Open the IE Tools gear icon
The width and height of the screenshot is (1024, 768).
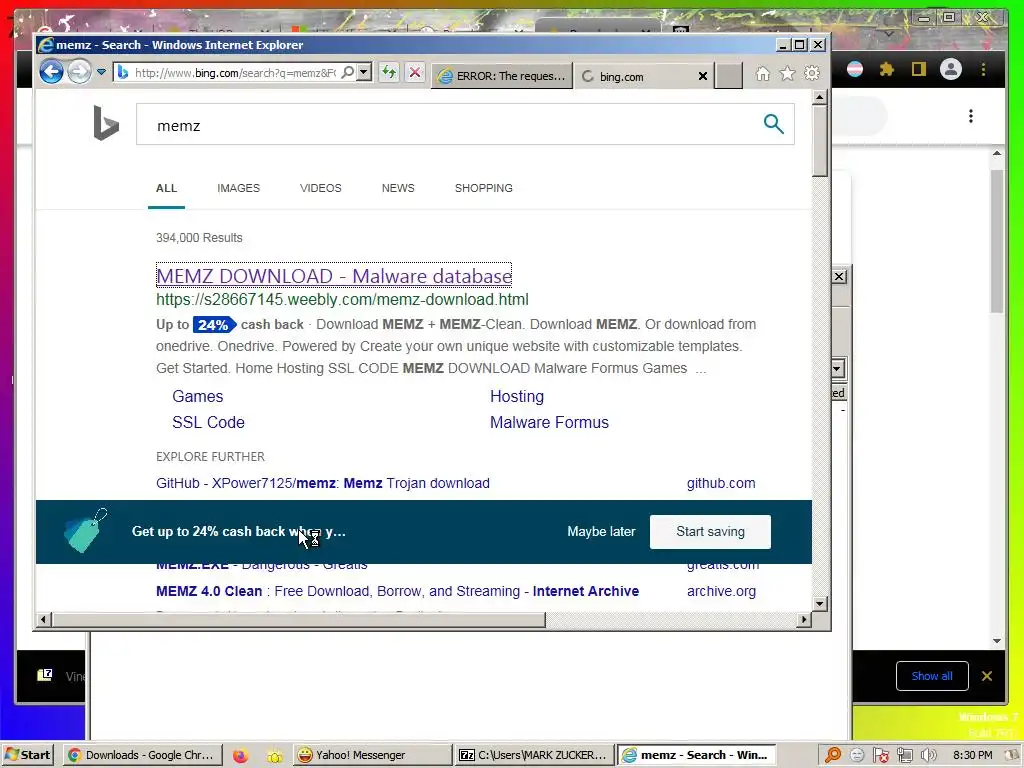pos(812,73)
